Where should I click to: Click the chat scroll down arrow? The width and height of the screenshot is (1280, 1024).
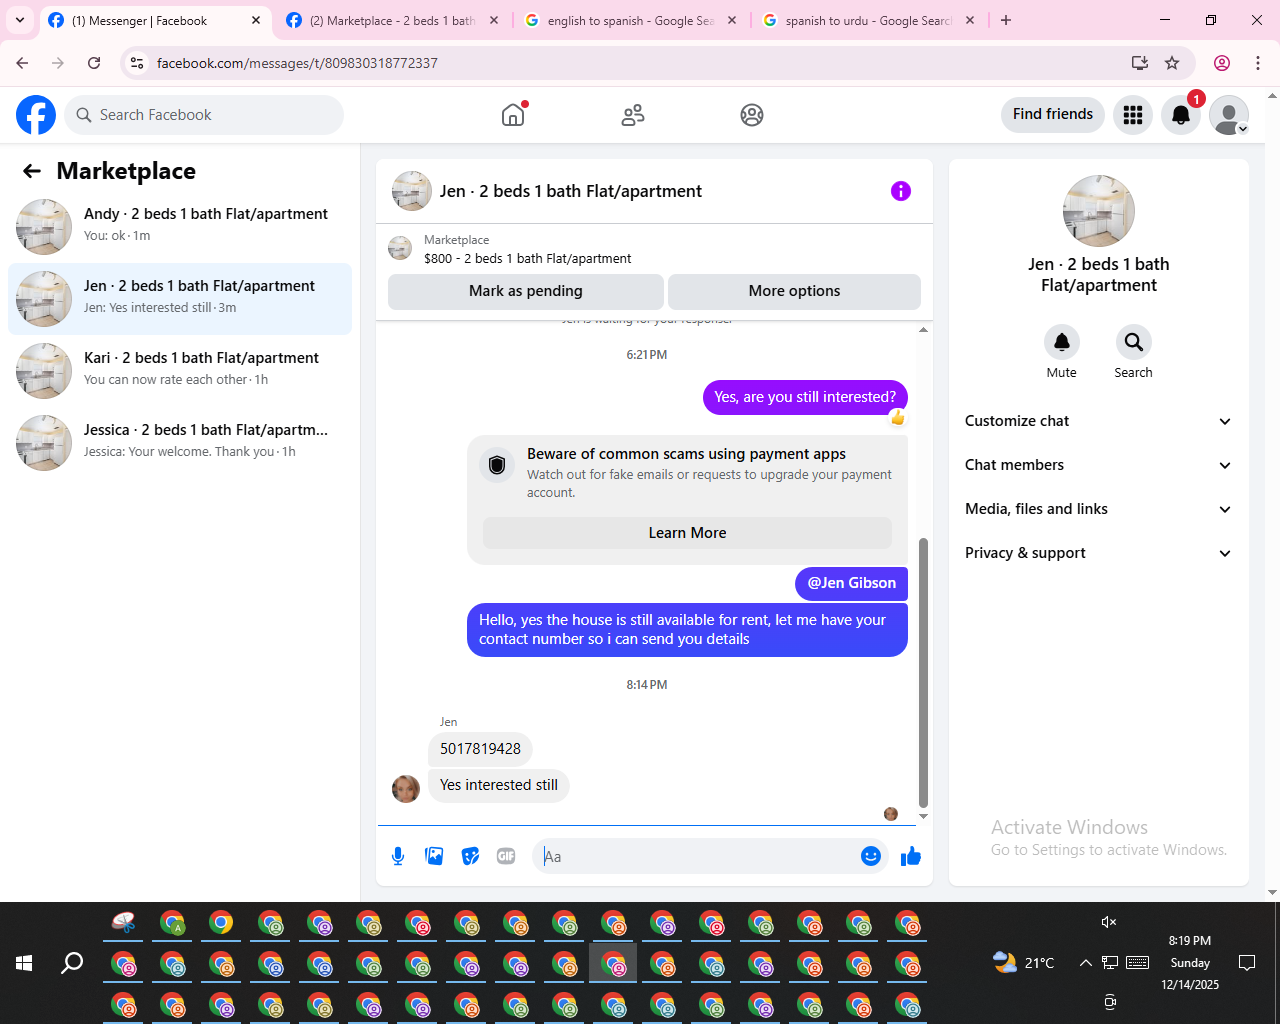coord(923,816)
